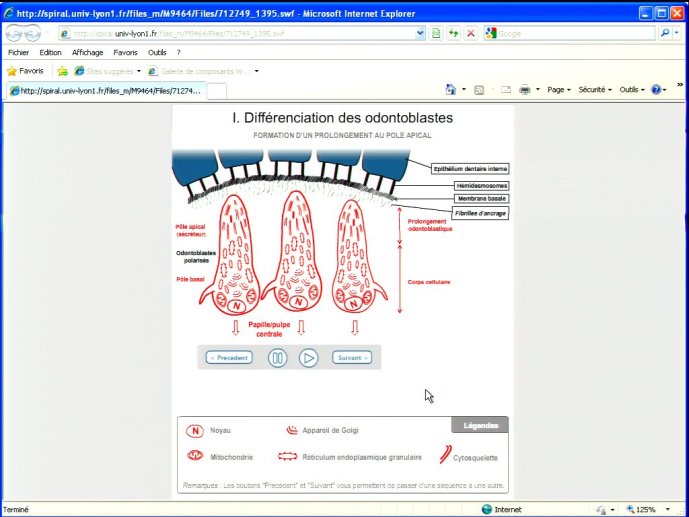689x517 pixels.
Task: Click the Papille/pulpe centrale label
Action: [x=269, y=329]
